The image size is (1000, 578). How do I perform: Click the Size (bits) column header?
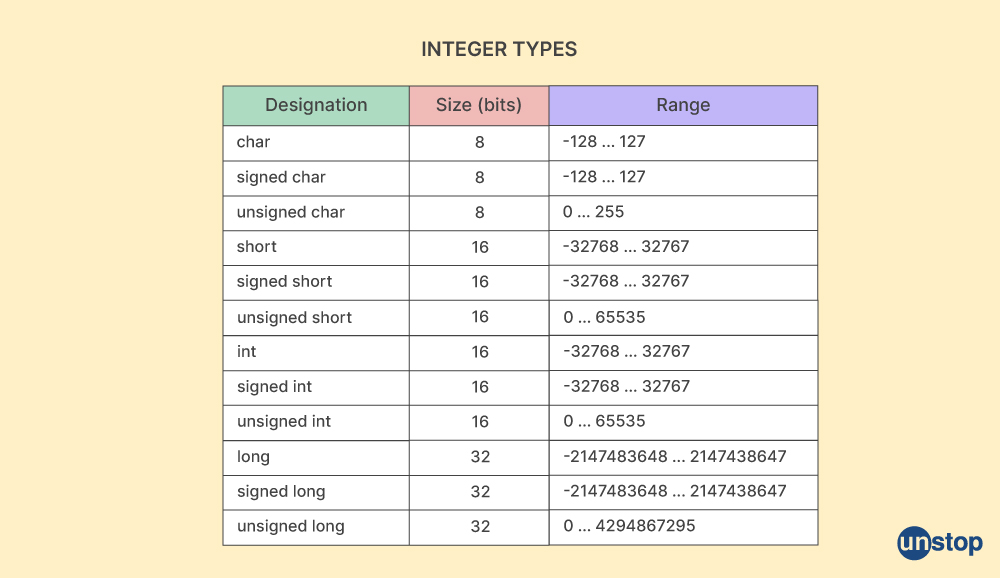tap(479, 105)
